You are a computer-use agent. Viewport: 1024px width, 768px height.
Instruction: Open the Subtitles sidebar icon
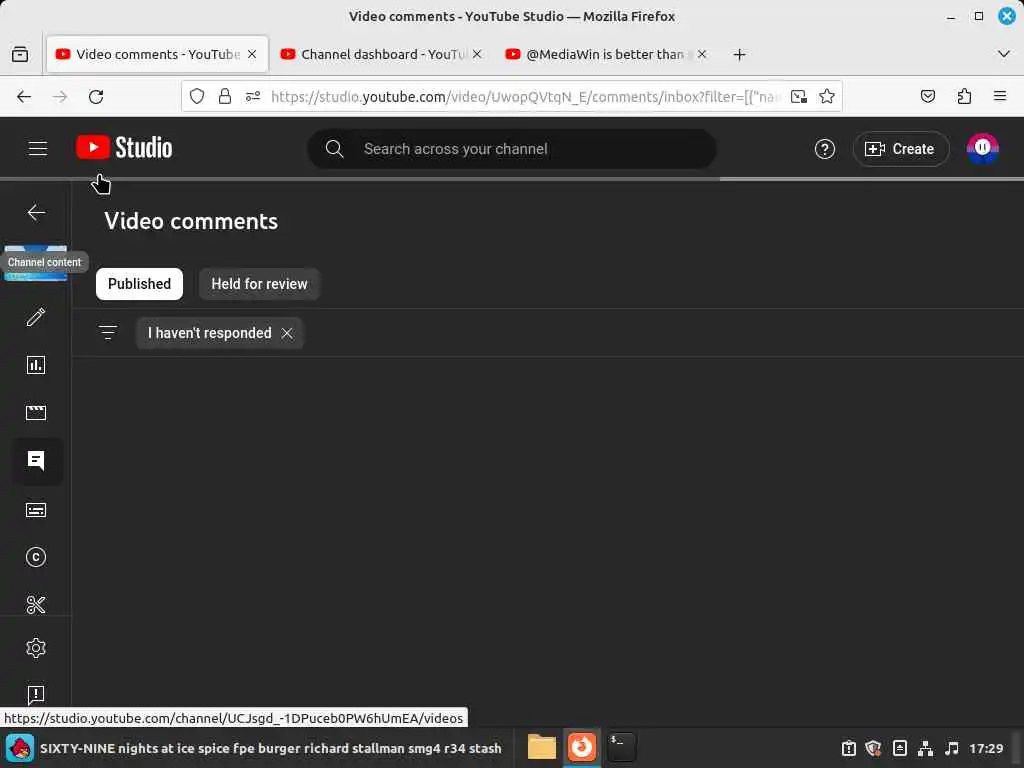[36, 510]
